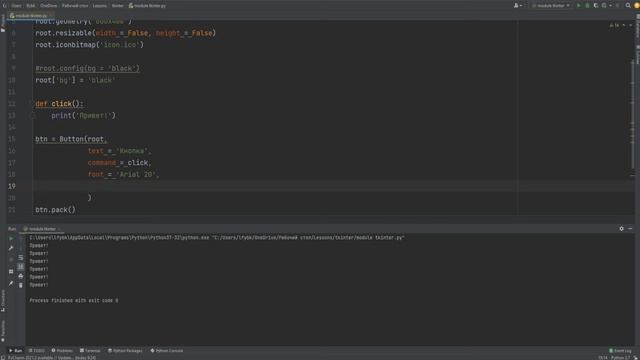Screen dimensions: 640x360
Task: Run the script with the green Run arrow in the top toolbar
Action: 578,6
